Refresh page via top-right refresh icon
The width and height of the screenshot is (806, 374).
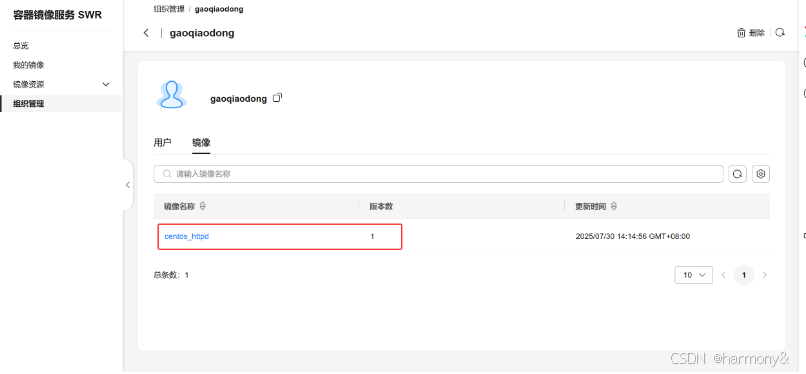[x=780, y=32]
